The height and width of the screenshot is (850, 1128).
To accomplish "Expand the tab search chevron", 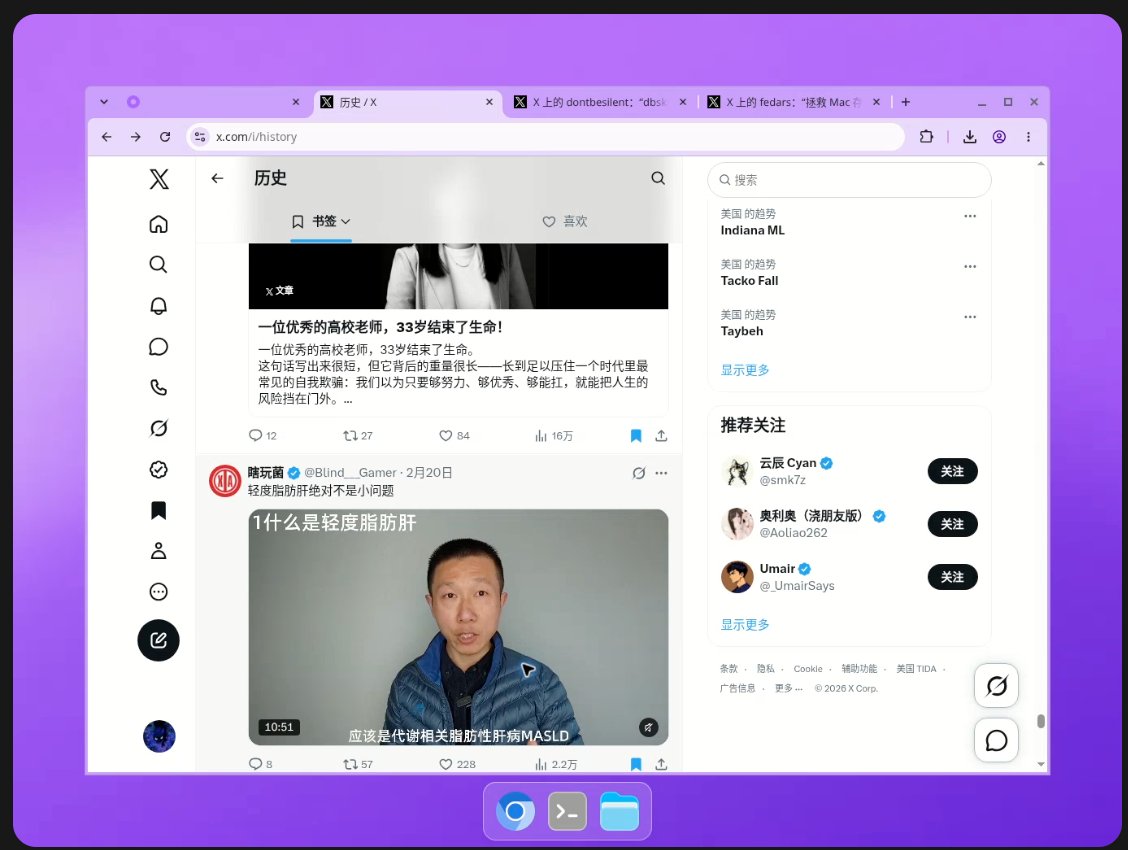I will [104, 102].
